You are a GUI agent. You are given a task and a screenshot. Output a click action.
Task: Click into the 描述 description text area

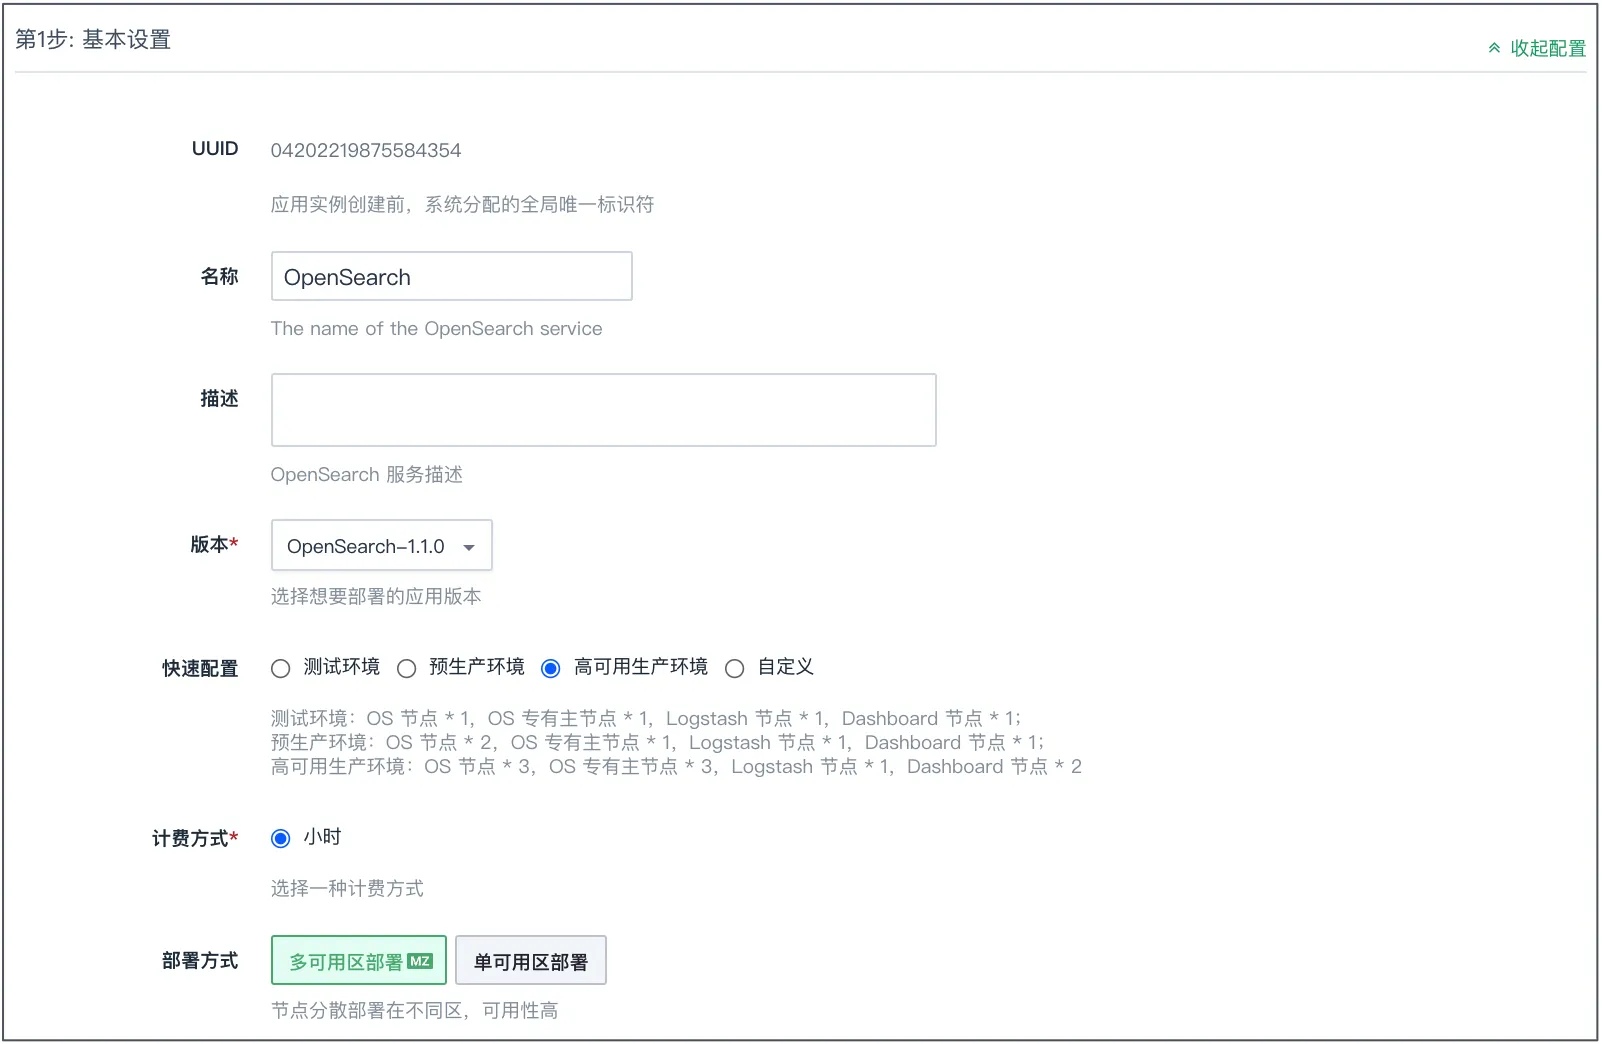pos(603,410)
